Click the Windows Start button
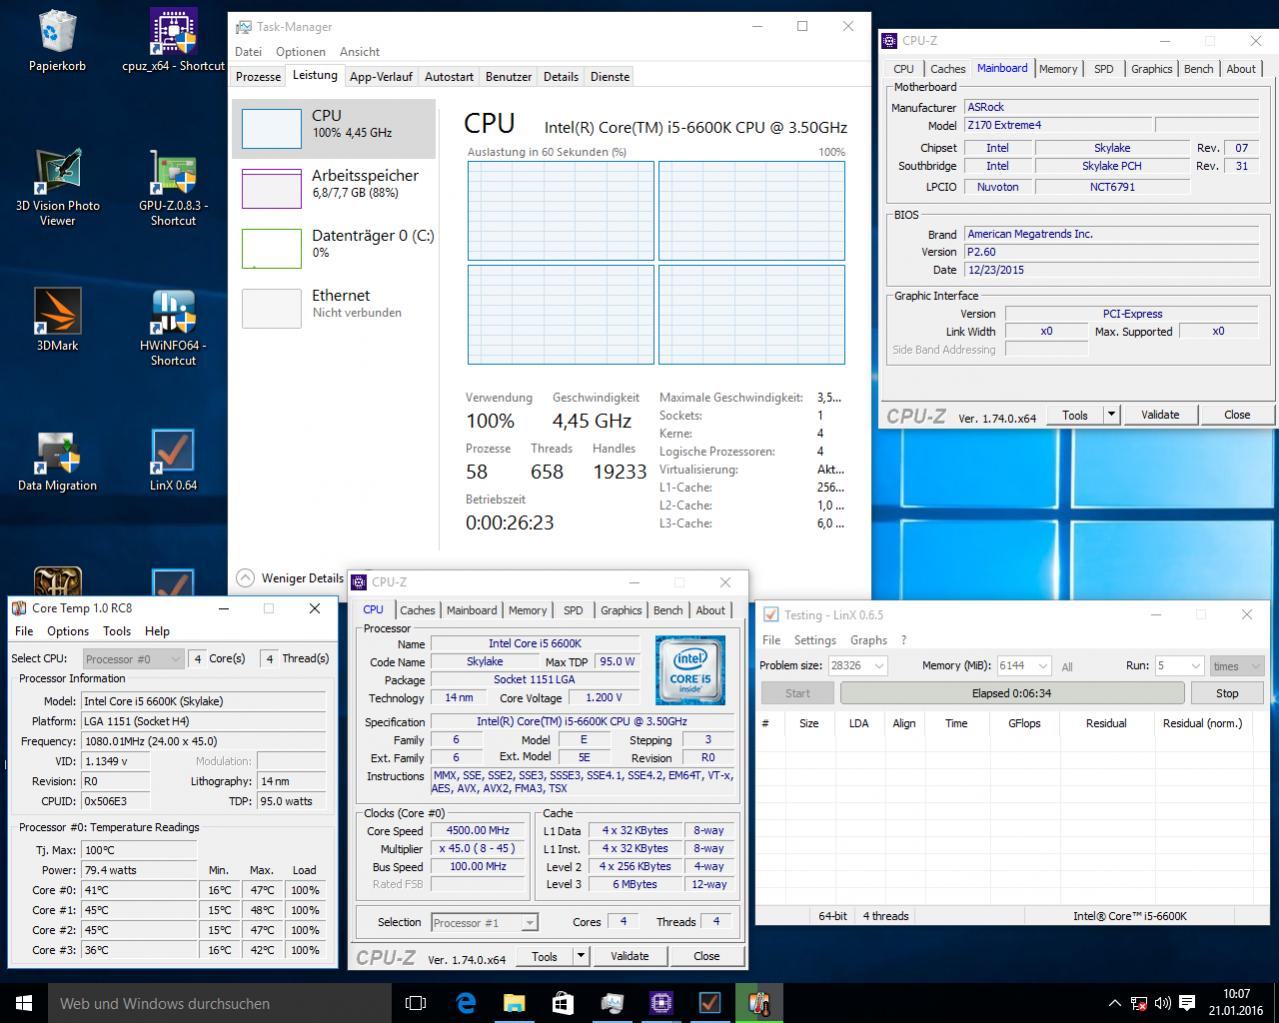This screenshot has height=1023, width=1279. 24,1003
